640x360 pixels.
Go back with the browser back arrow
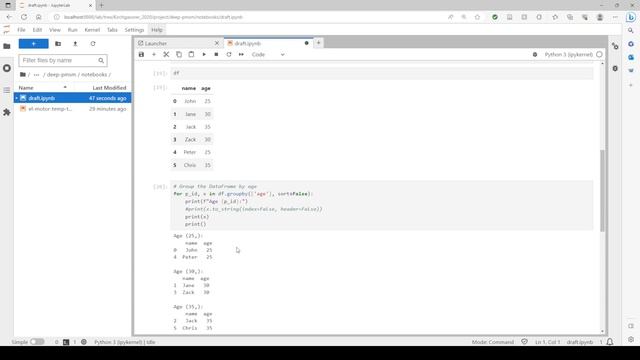pos(9,17)
